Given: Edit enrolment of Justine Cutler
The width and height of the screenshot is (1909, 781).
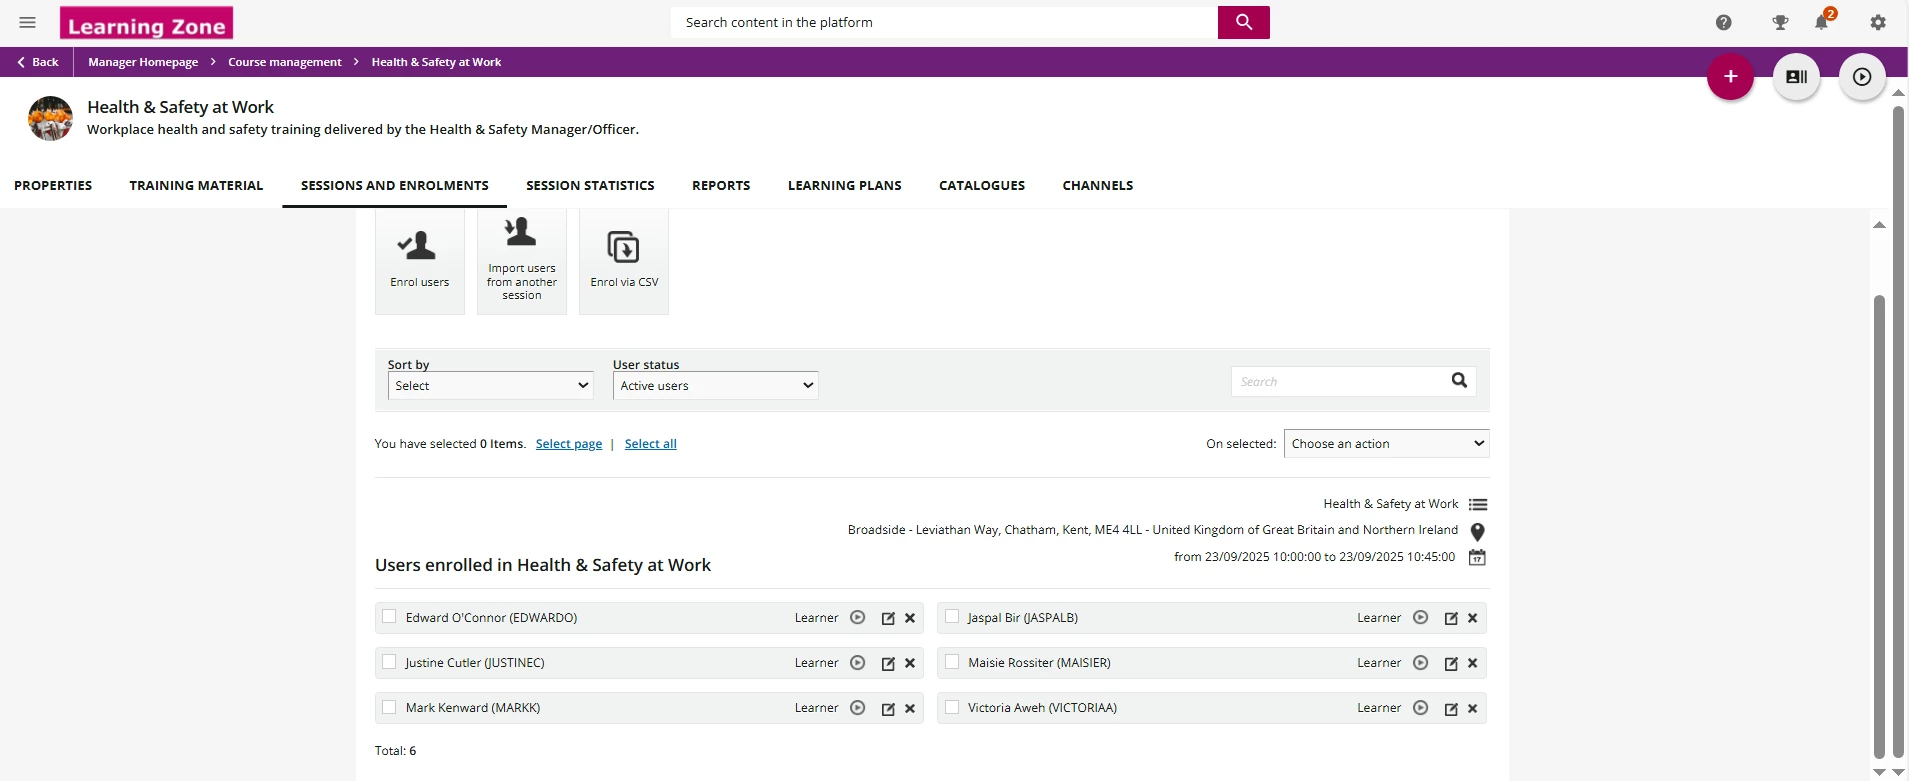Looking at the screenshot, I should click(888, 663).
